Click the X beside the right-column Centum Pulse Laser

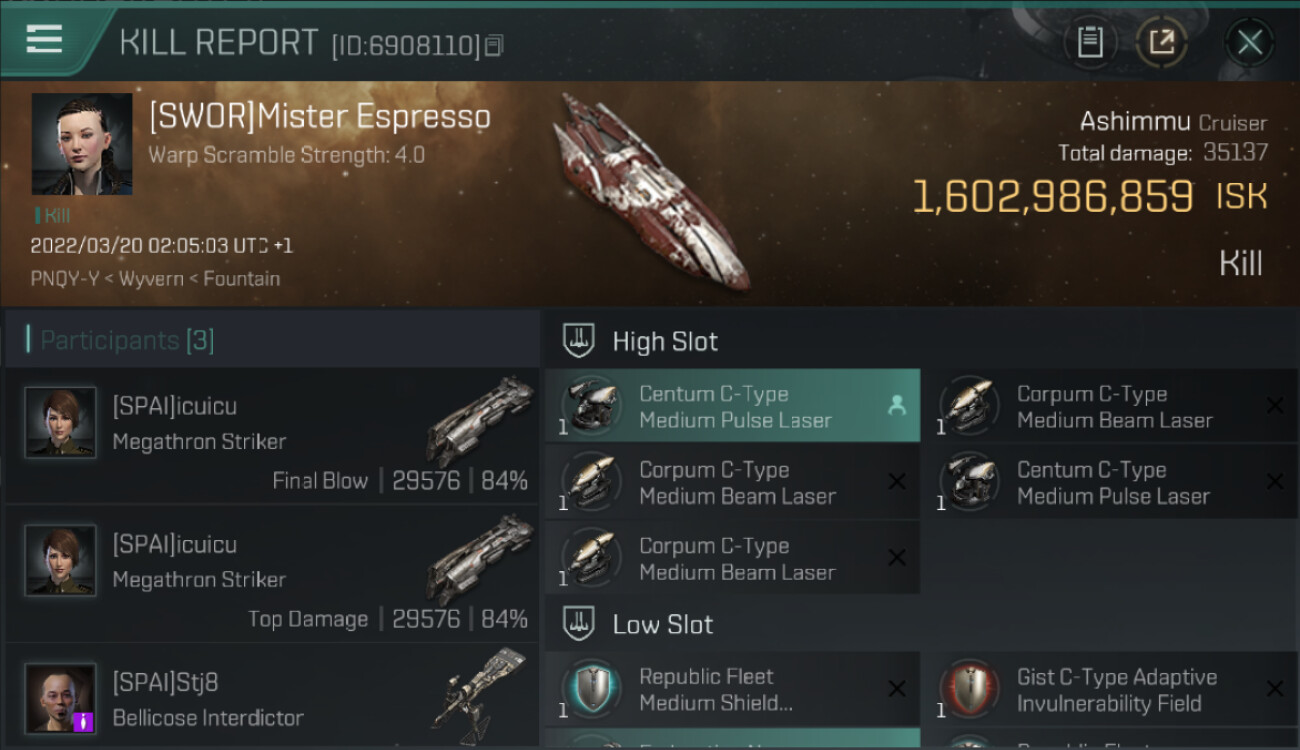[1274, 481]
